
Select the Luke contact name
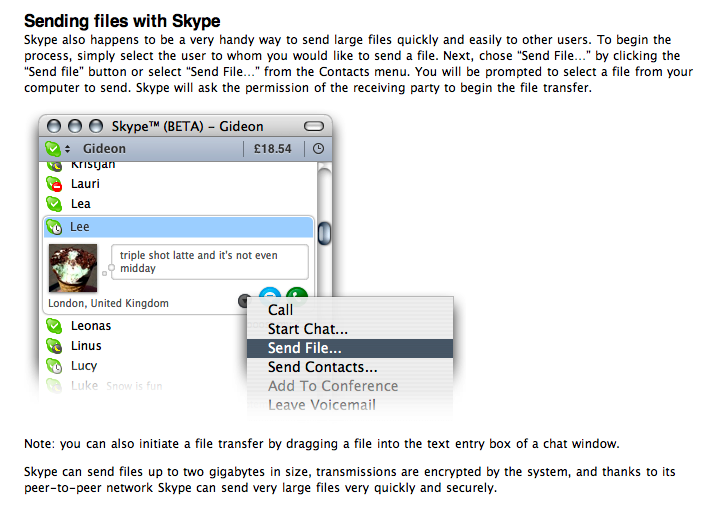84,386
